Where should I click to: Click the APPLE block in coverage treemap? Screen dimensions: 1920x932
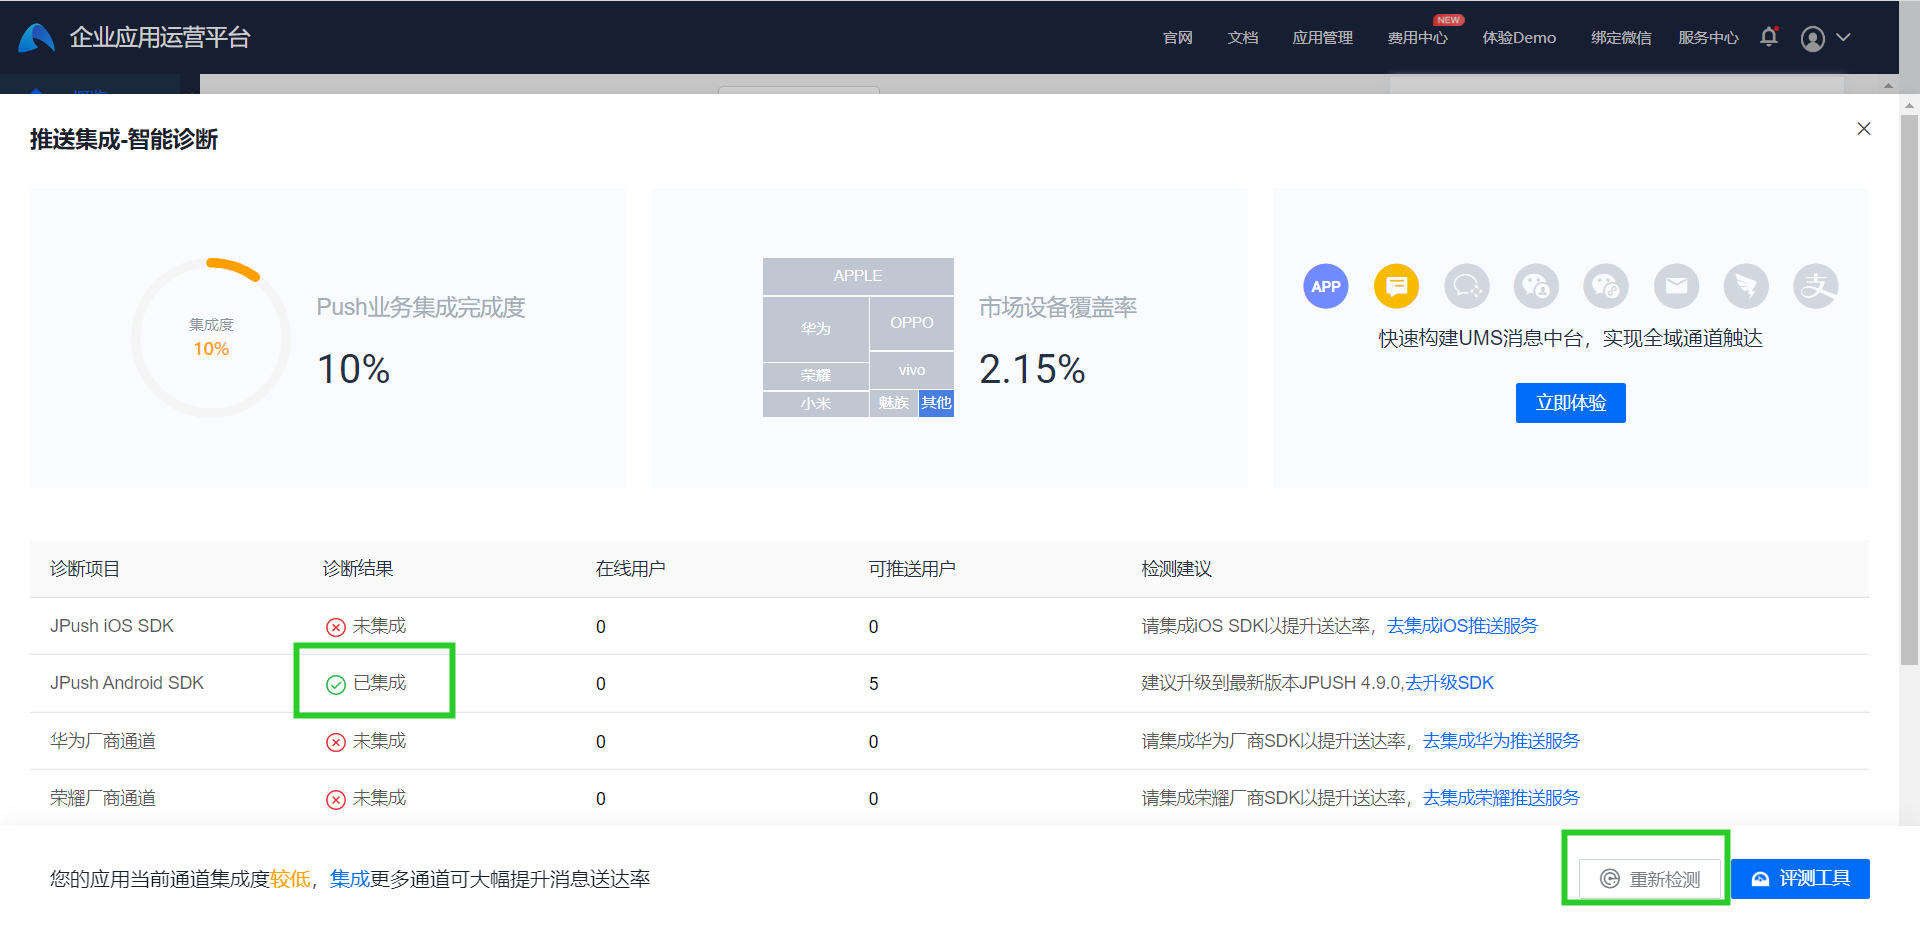click(858, 276)
